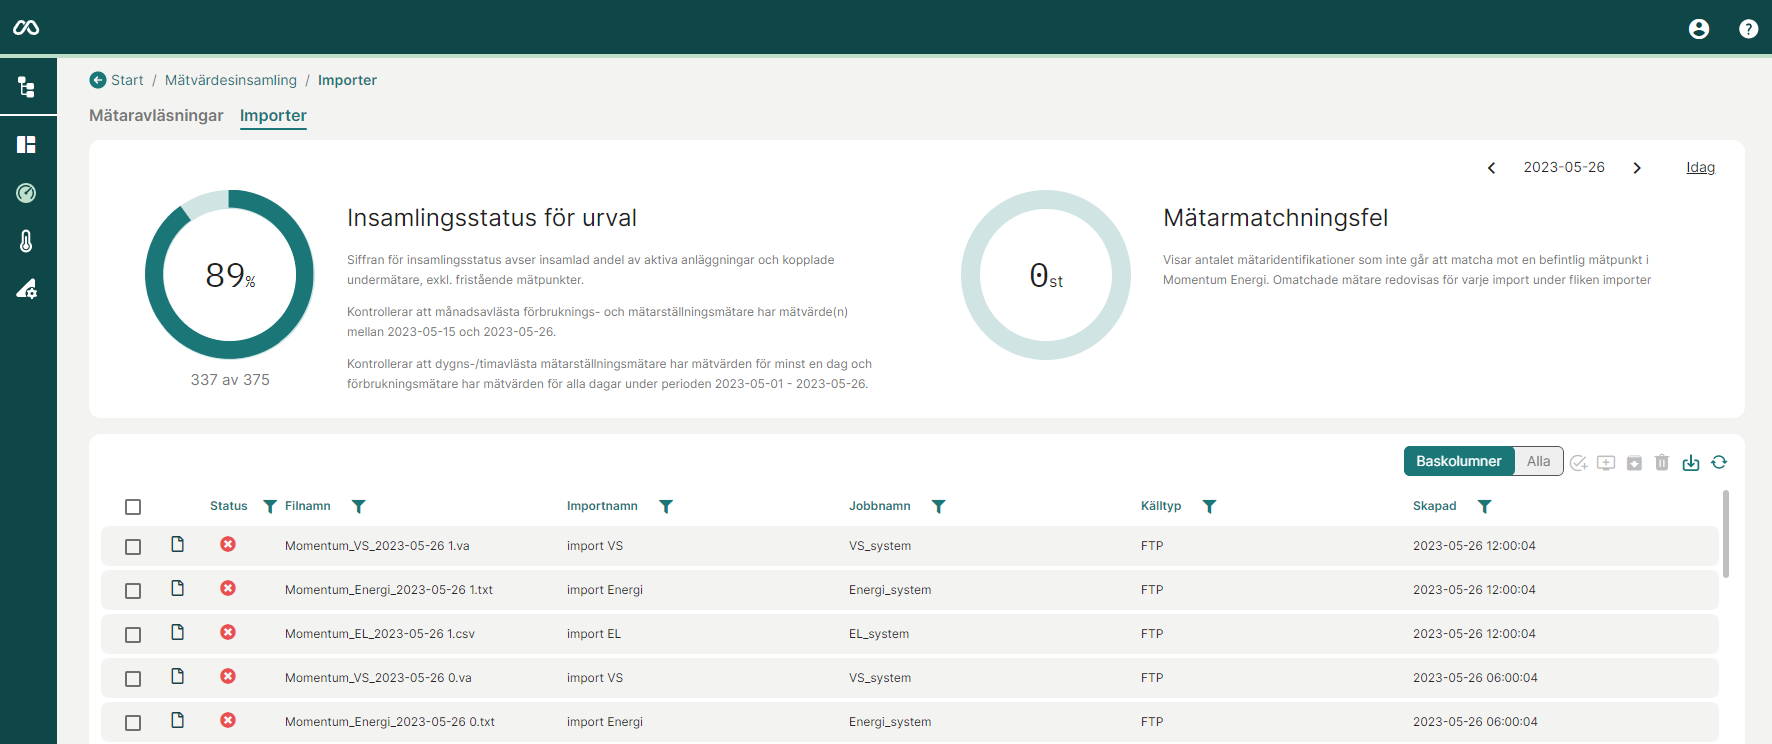Check the row Momentum_Energi_2023-05-26 1.txt
This screenshot has width=1772, height=744.
tap(133, 591)
